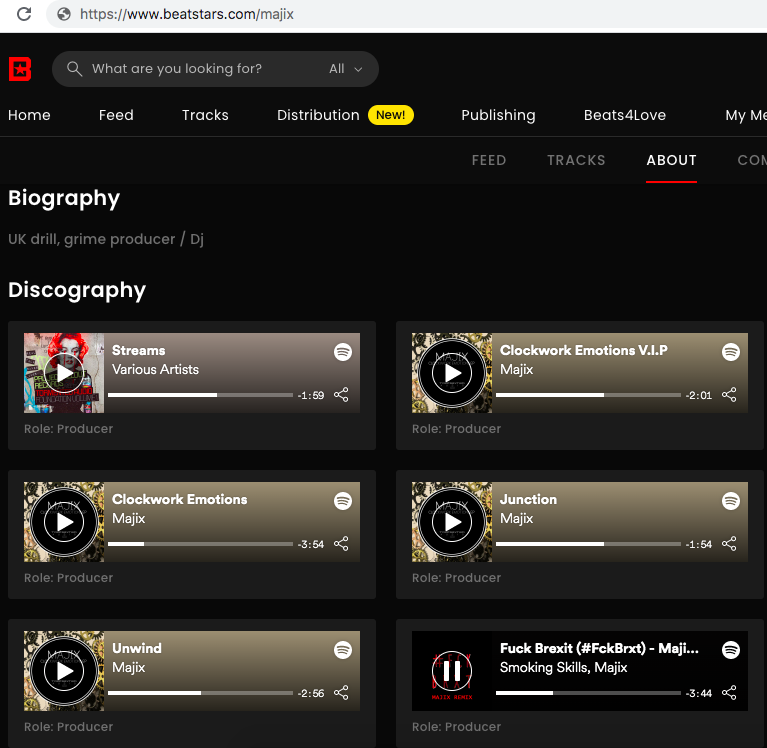Click 'Role: Producer' under Streams
Screen dimensions: 767x748
click(68, 429)
